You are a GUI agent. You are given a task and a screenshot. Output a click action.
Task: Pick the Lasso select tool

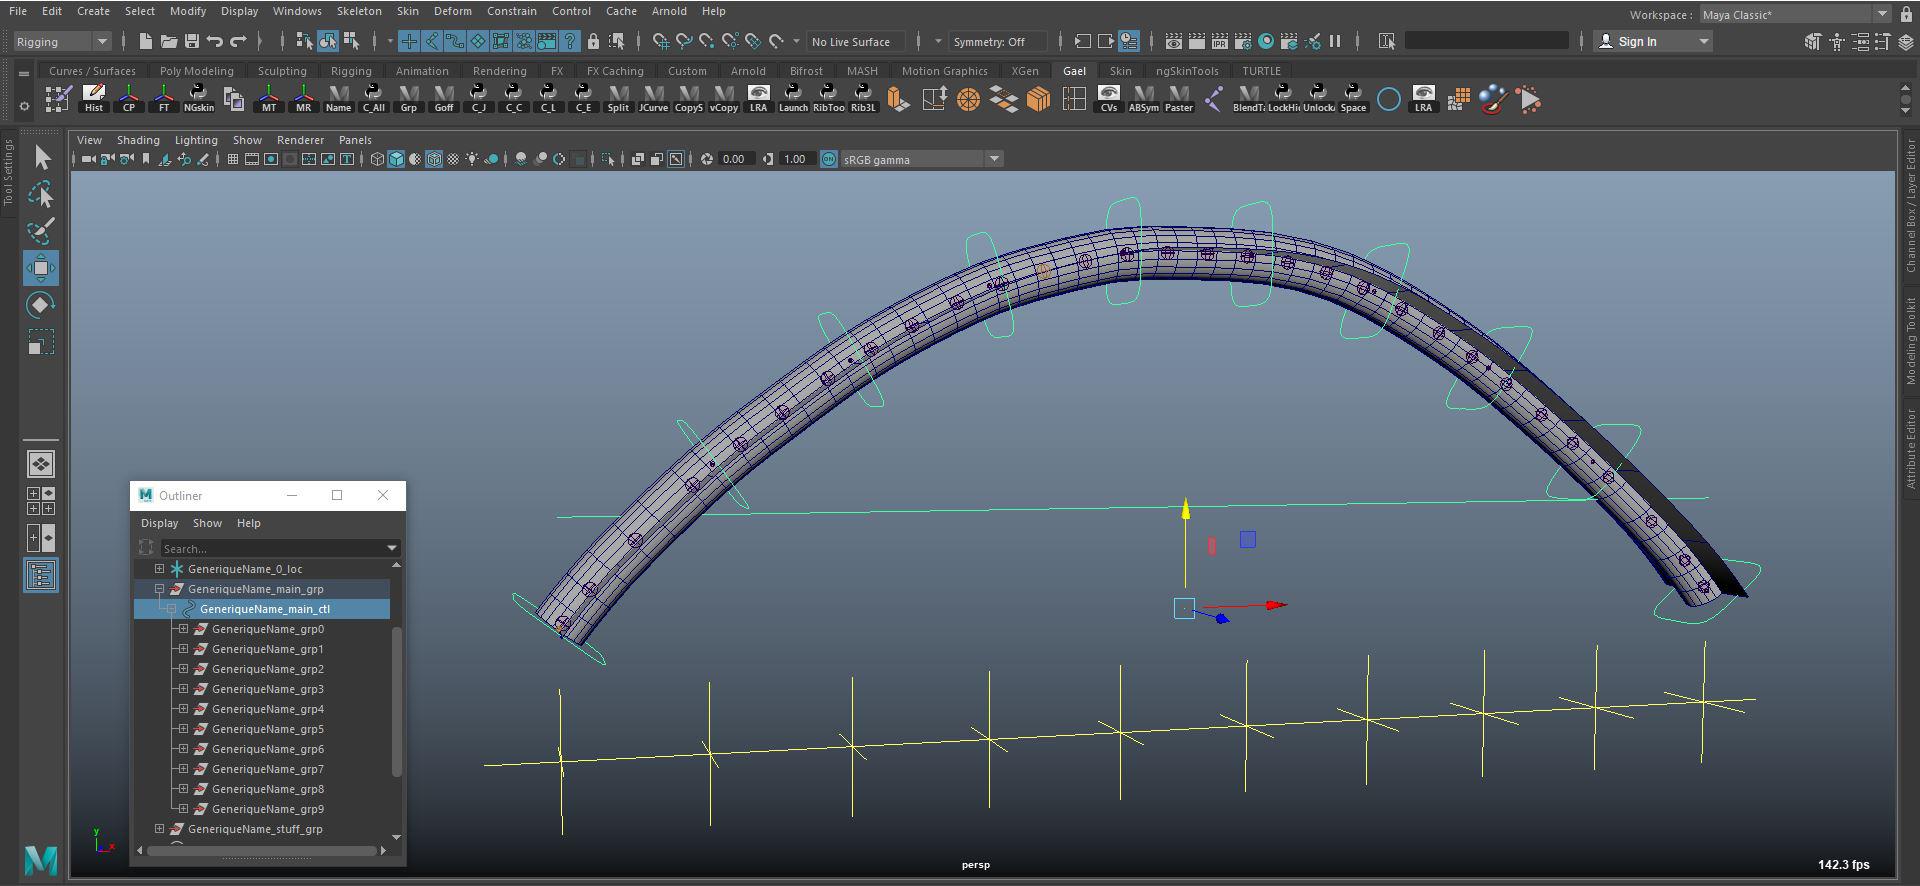tap(41, 194)
